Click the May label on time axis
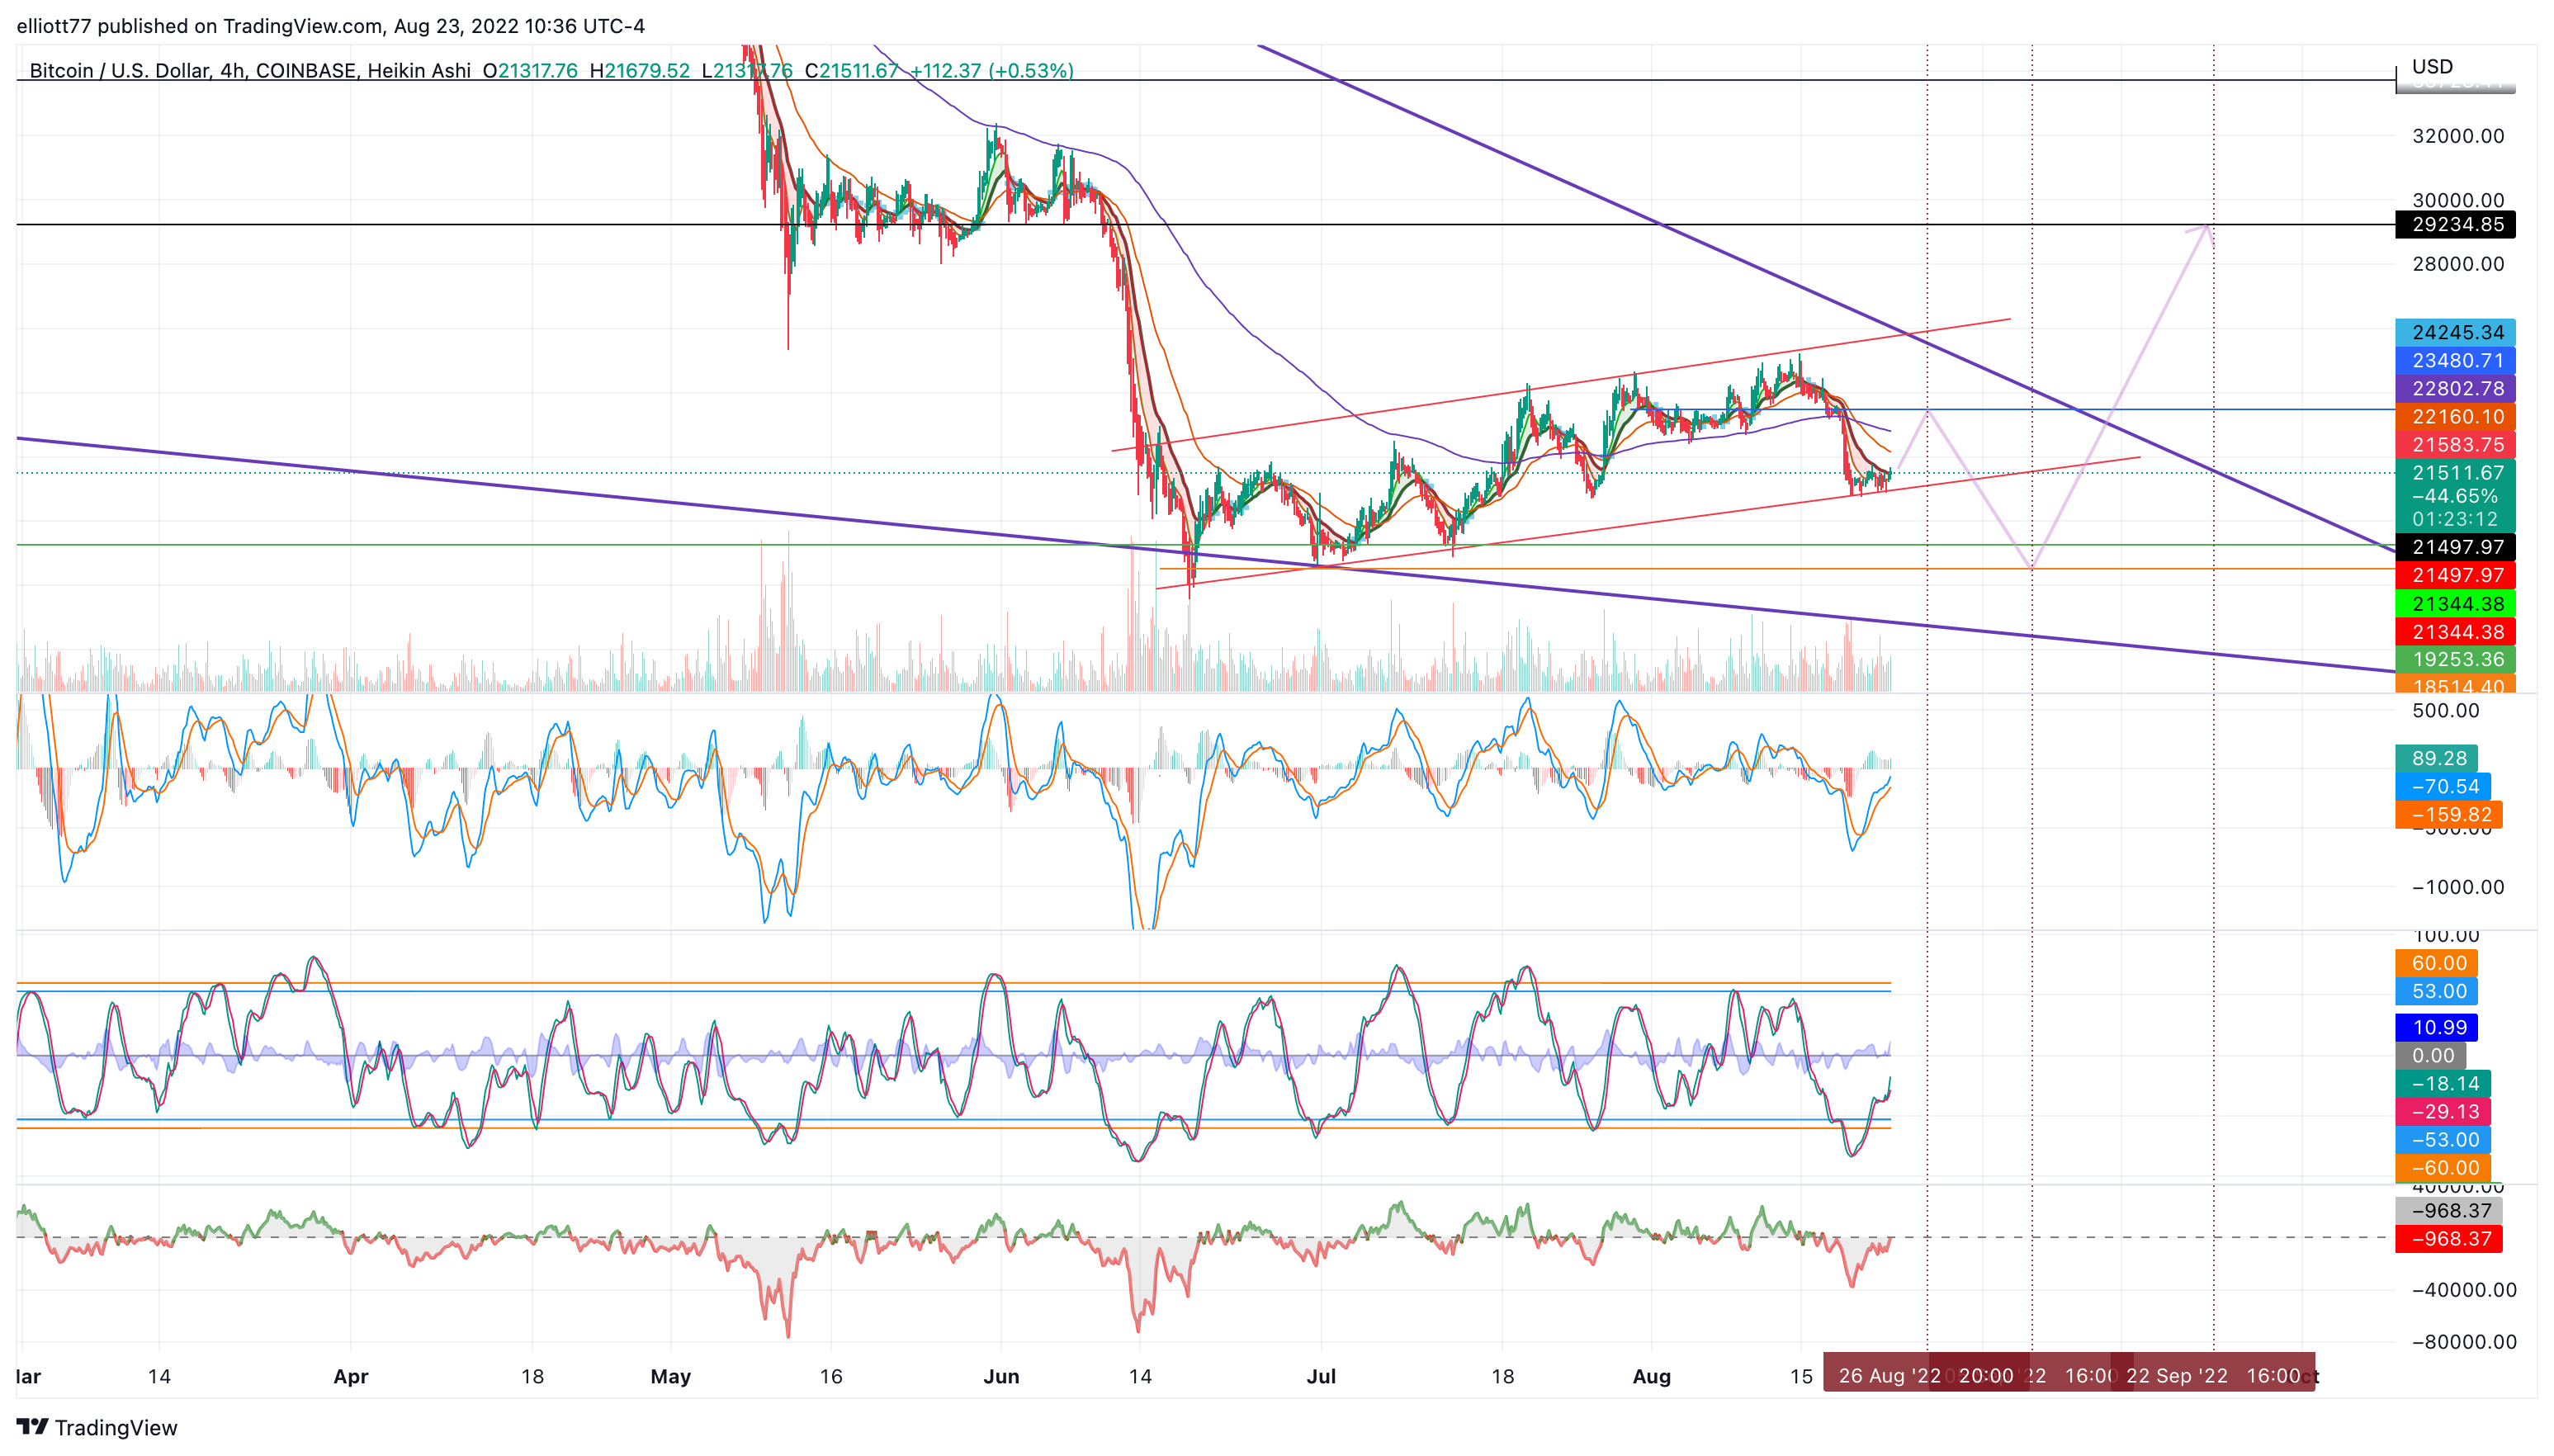 pos(670,1376)
